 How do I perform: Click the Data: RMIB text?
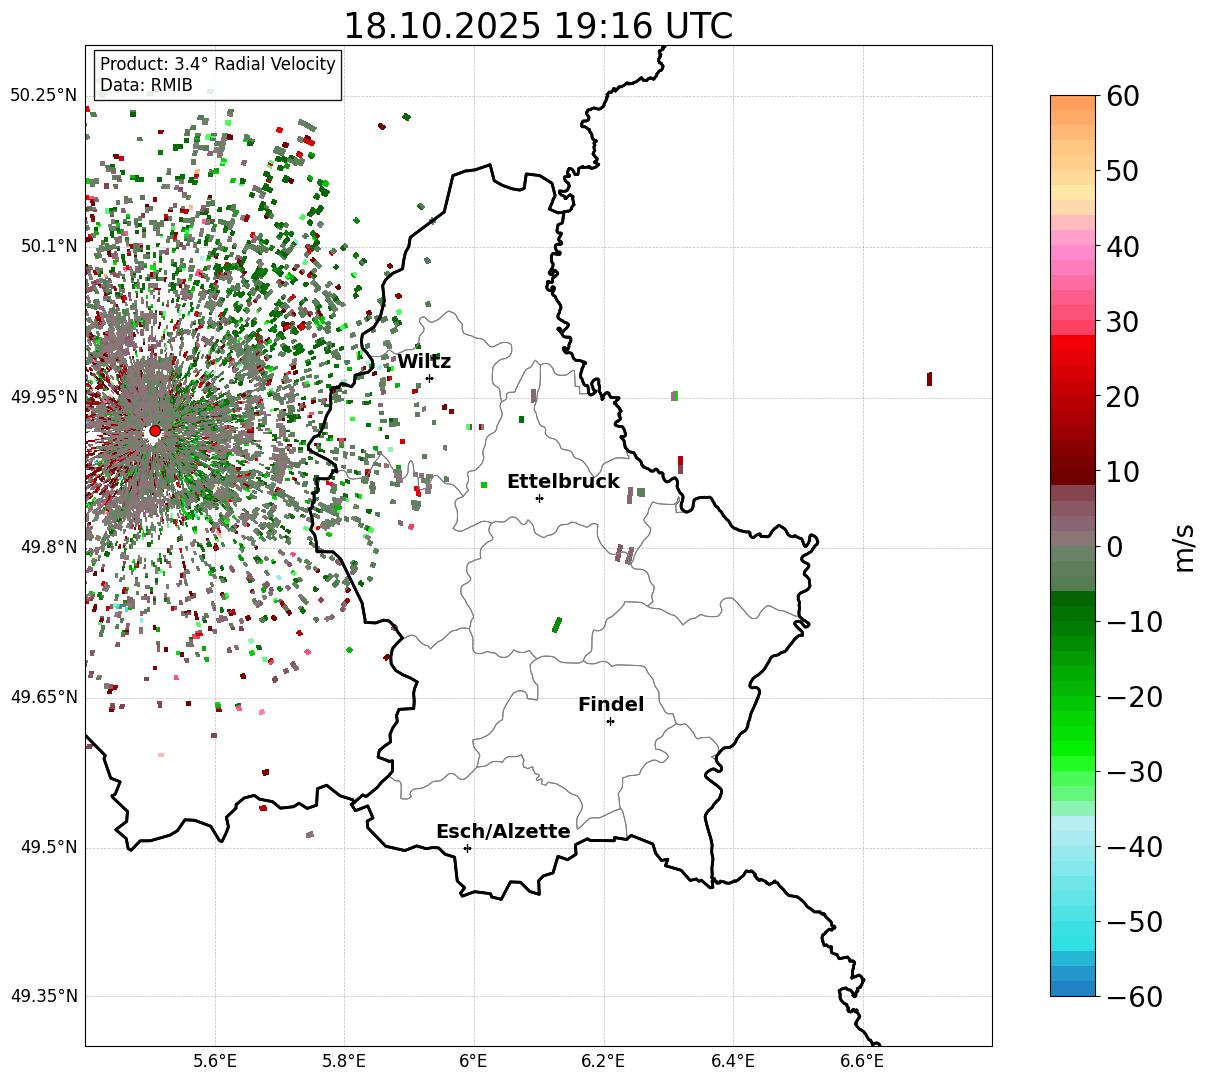point(146,86)
